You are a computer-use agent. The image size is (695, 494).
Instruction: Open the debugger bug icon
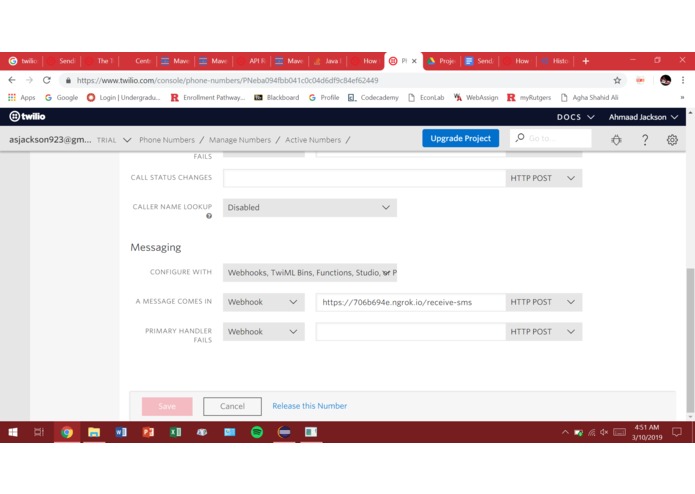pos(616,140)
